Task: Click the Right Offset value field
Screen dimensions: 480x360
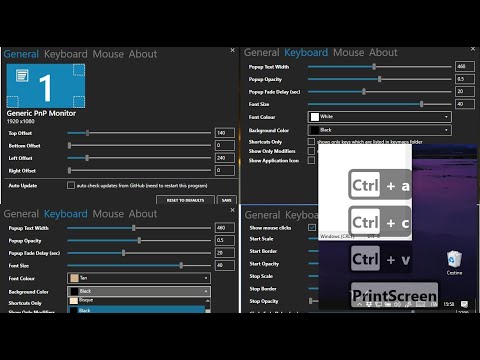Action: point(225,170)
